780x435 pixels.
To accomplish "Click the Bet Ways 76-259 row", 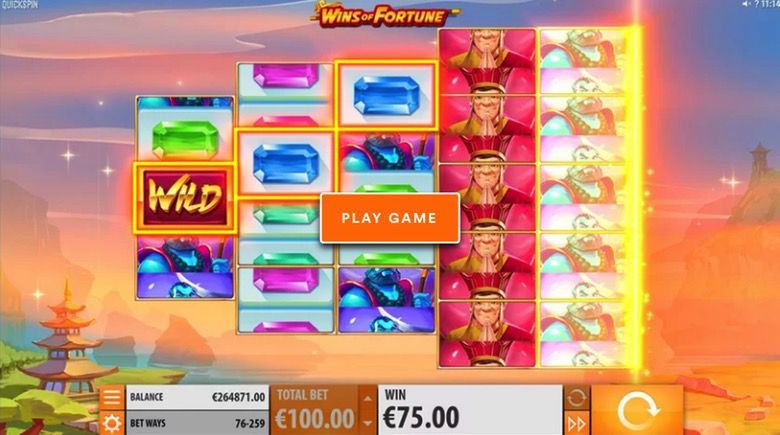I will click(x=197, y=424).
